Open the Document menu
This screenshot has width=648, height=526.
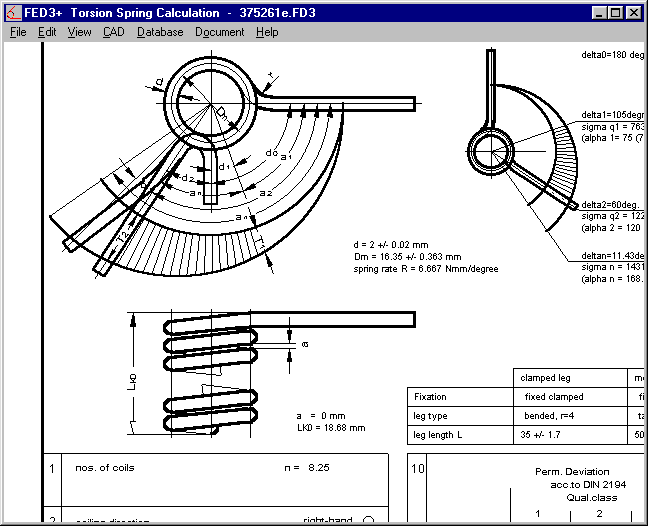219,32
